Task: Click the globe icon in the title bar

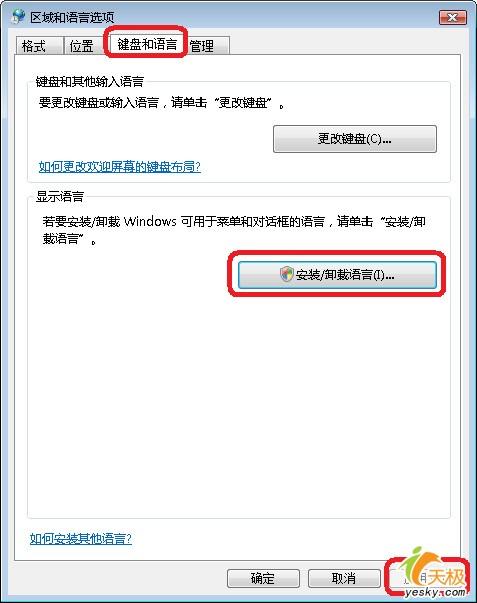Action: pyautogui.click(x=18, y=17)
